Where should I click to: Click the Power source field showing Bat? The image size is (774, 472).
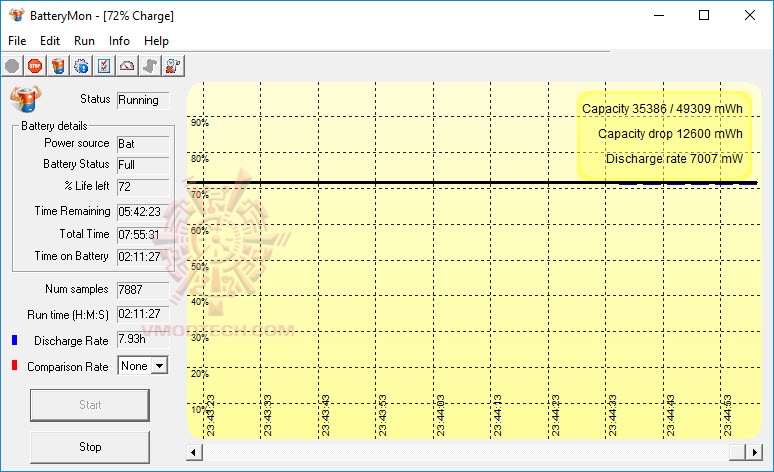[x=143, y=144]
